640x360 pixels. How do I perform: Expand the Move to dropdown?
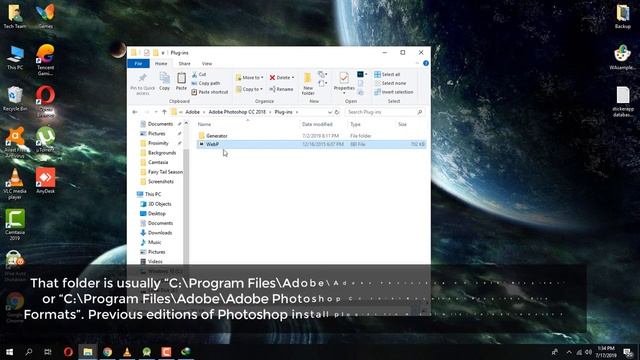[x=262, y=78]
